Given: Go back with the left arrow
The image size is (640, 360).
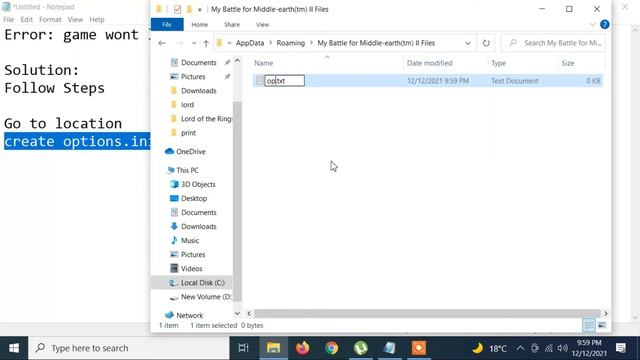Looking at the screenshot, I should 162,43.
